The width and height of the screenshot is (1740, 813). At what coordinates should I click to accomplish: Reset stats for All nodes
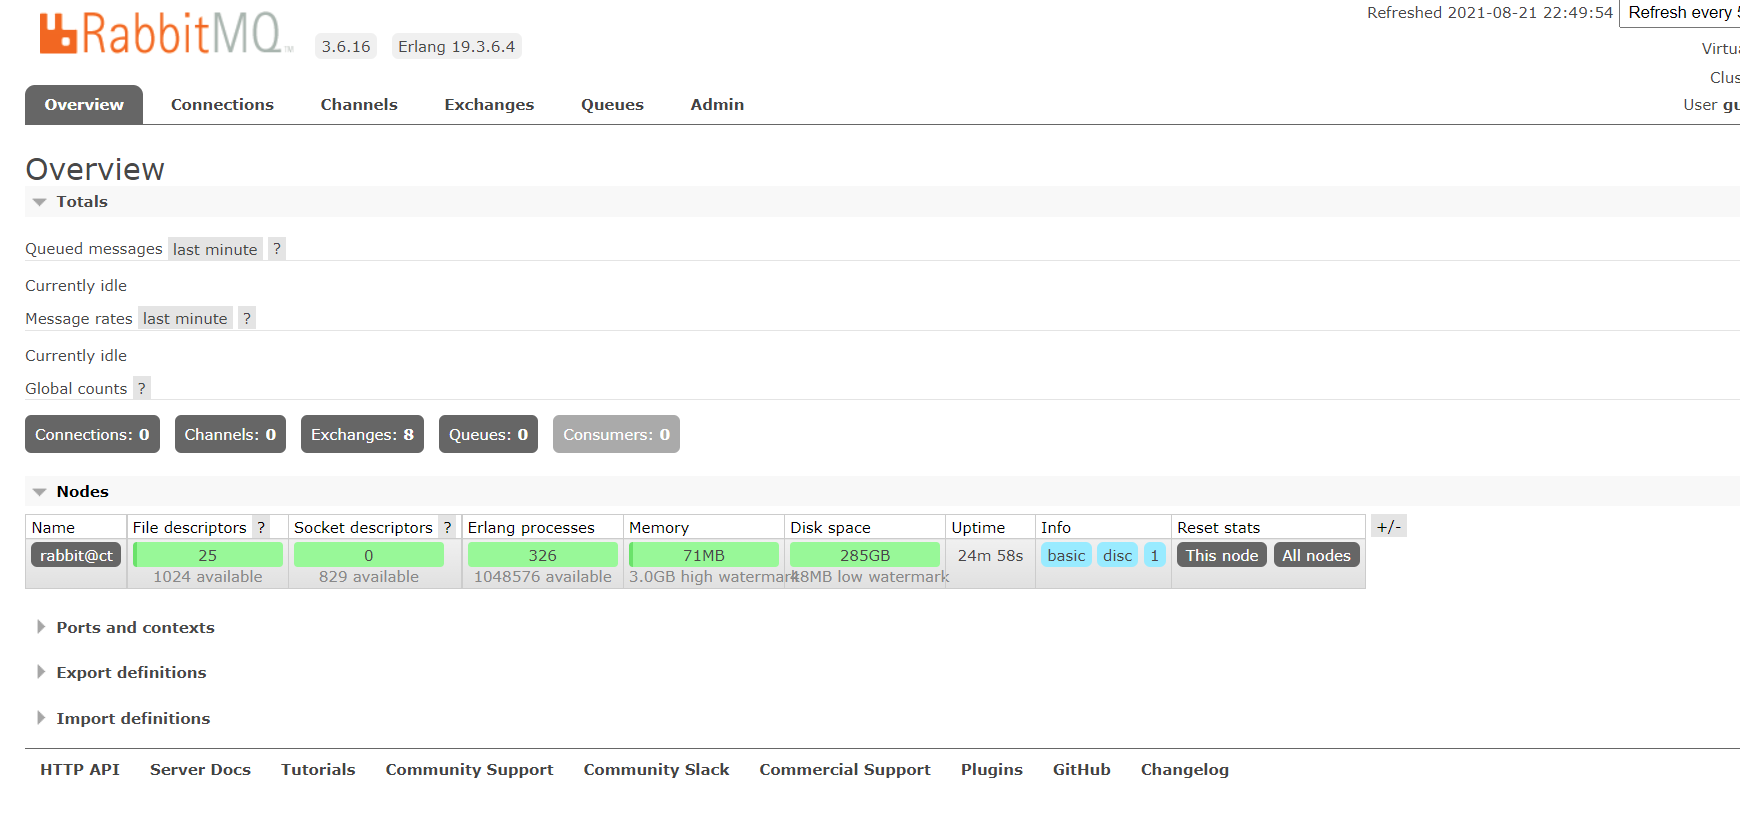[1316, 555]
